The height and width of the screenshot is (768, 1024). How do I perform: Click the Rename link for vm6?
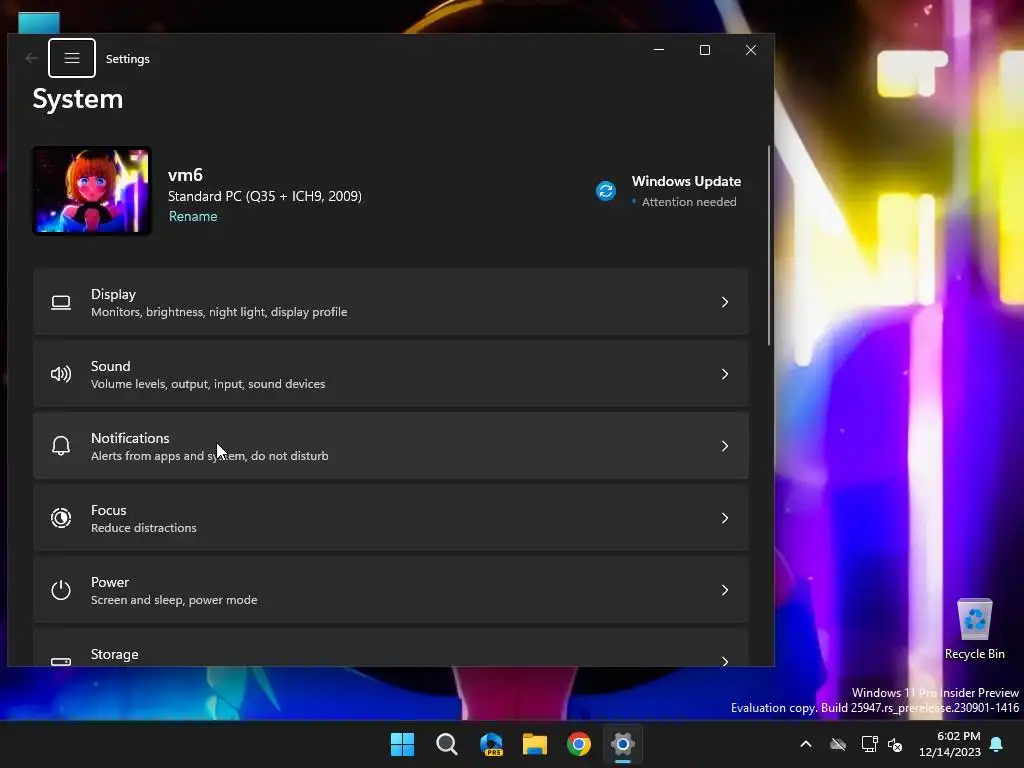click(193, 216)
